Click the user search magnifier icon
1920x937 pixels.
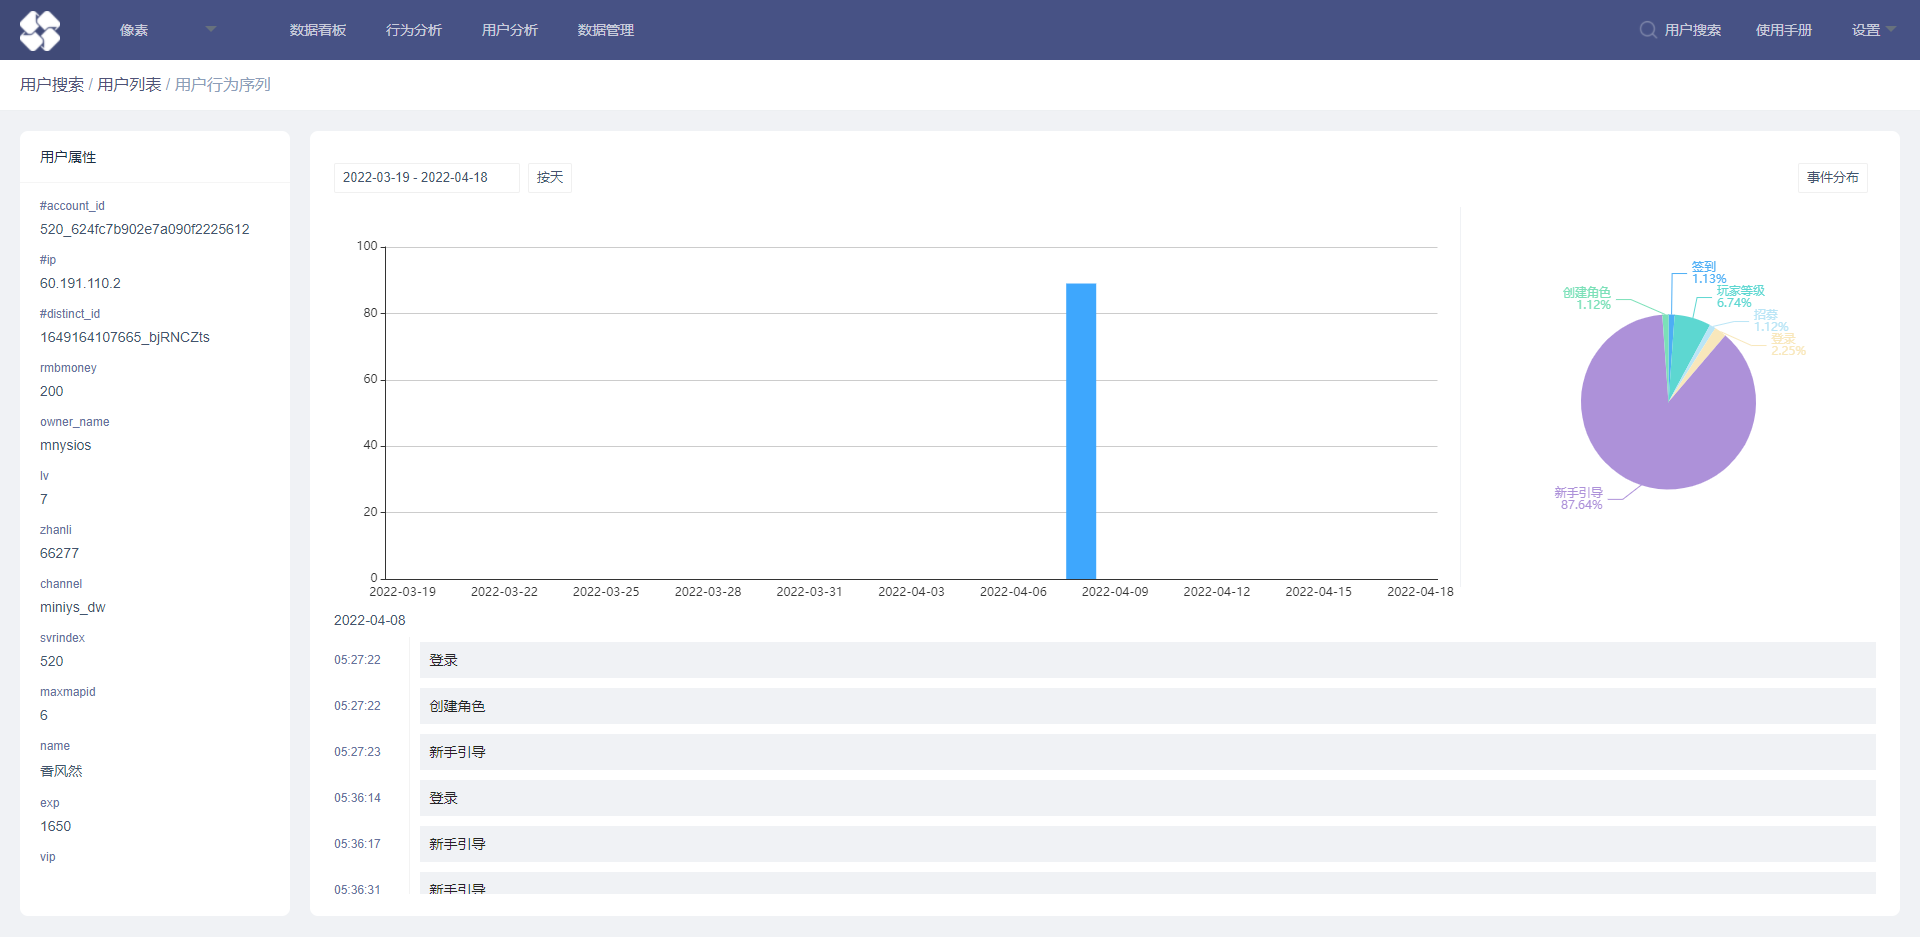[x=1647, y=30]
